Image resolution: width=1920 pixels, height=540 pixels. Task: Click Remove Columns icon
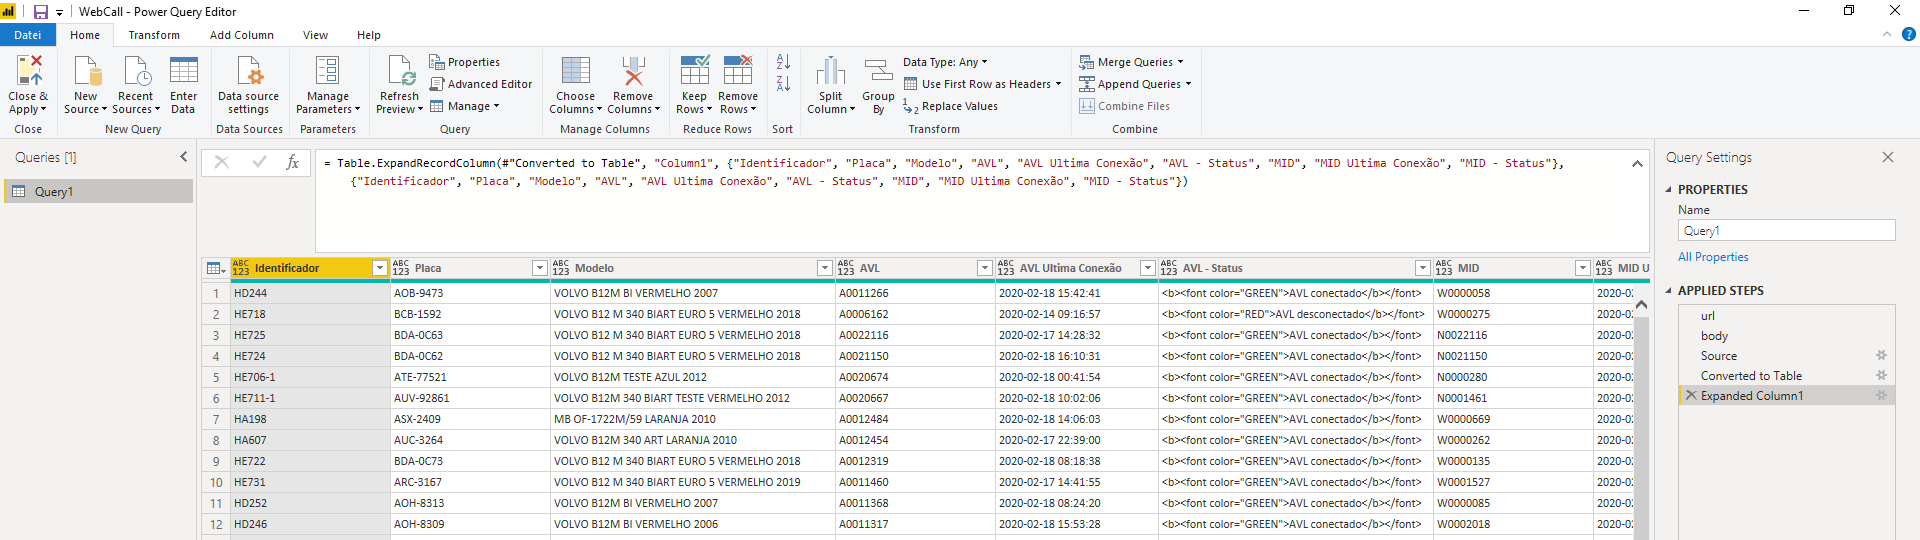click(x=633, y=70)
